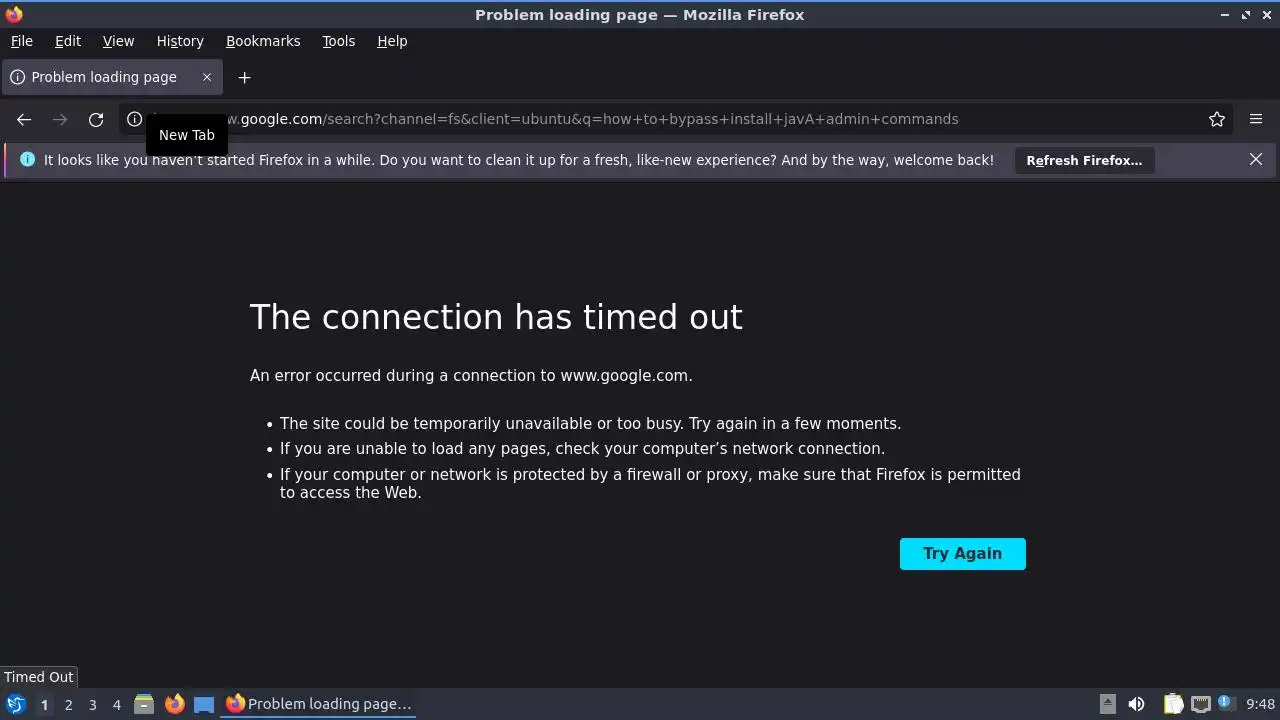The width and height of the screenshot is (1280, 720).
Task: Switch to virtual desktop 2
Action: [68, 705]
